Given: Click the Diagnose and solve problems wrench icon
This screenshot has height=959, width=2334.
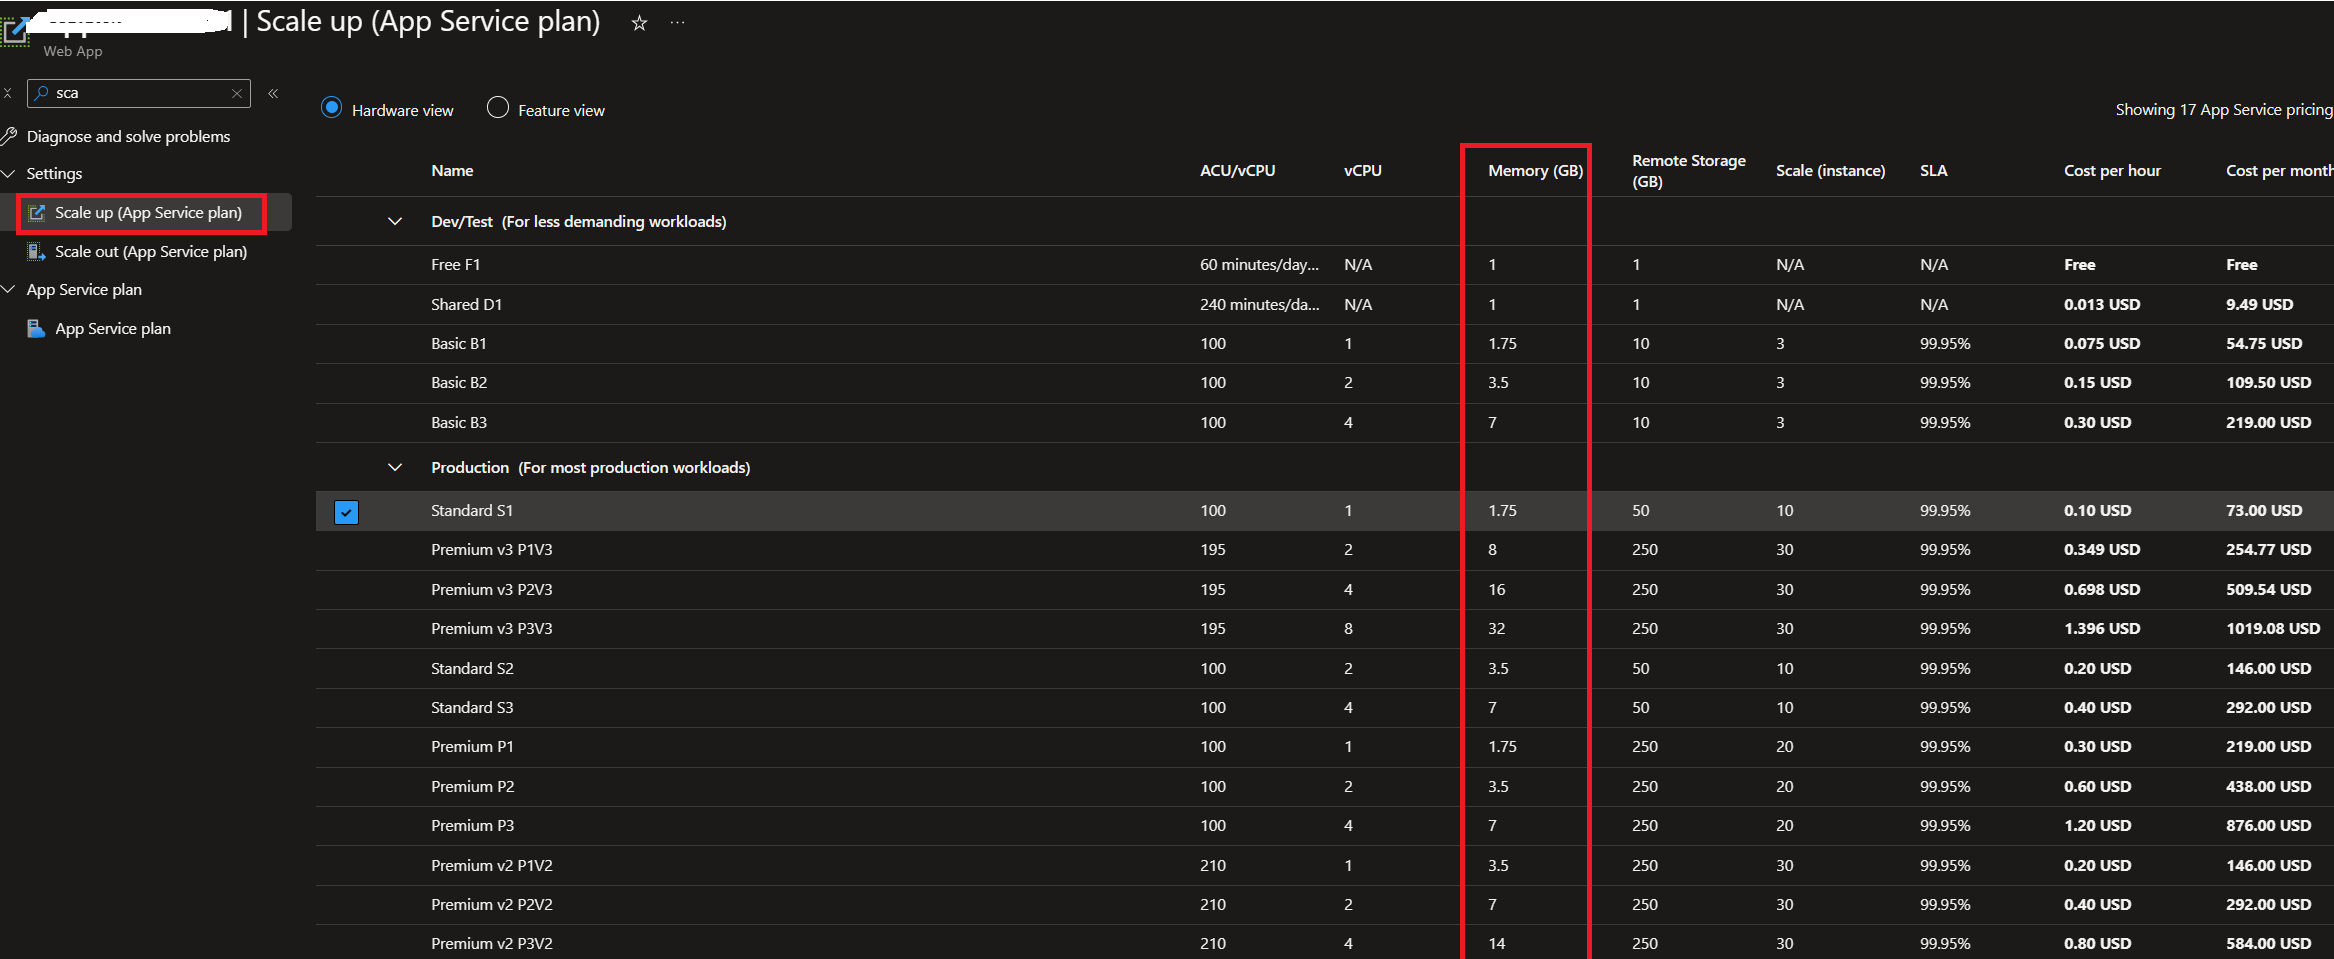Looking at the screenshot, I should [x=10, y=136].
